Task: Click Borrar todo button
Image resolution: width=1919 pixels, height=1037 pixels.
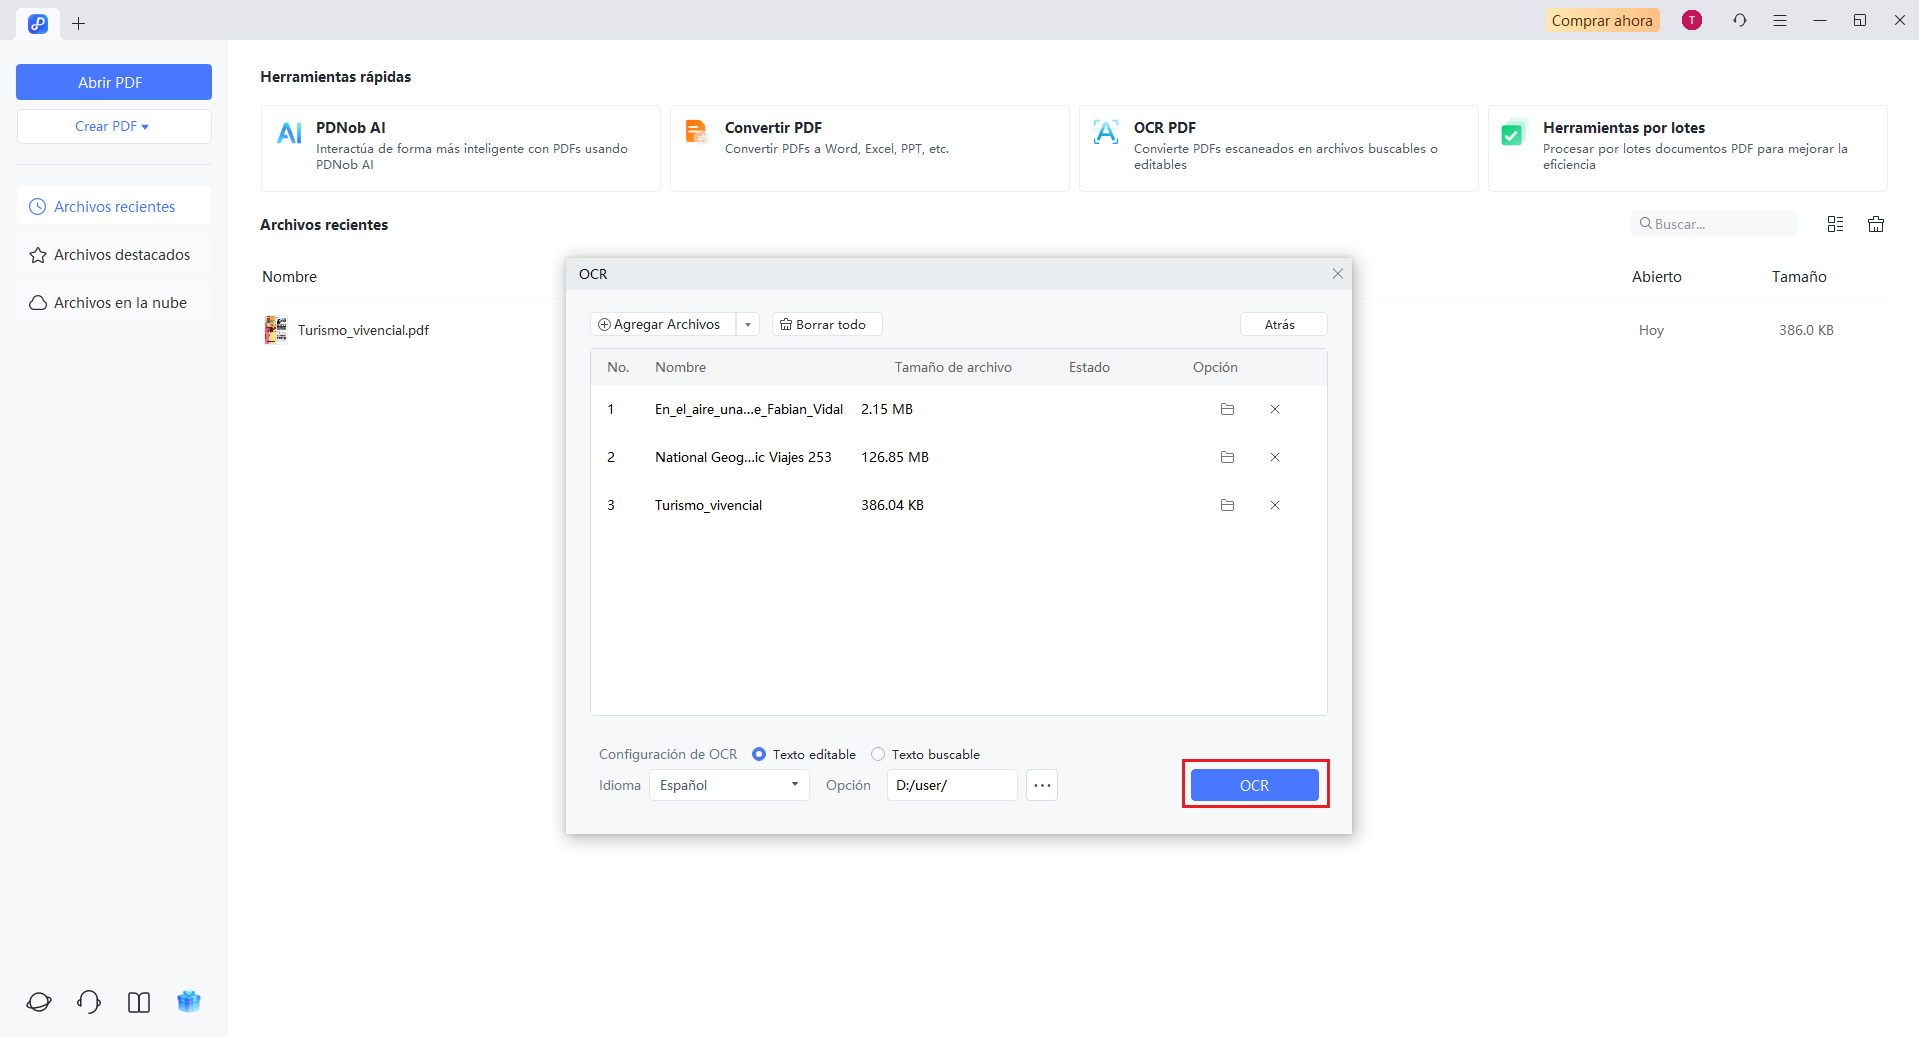Action: pos(826,324)
